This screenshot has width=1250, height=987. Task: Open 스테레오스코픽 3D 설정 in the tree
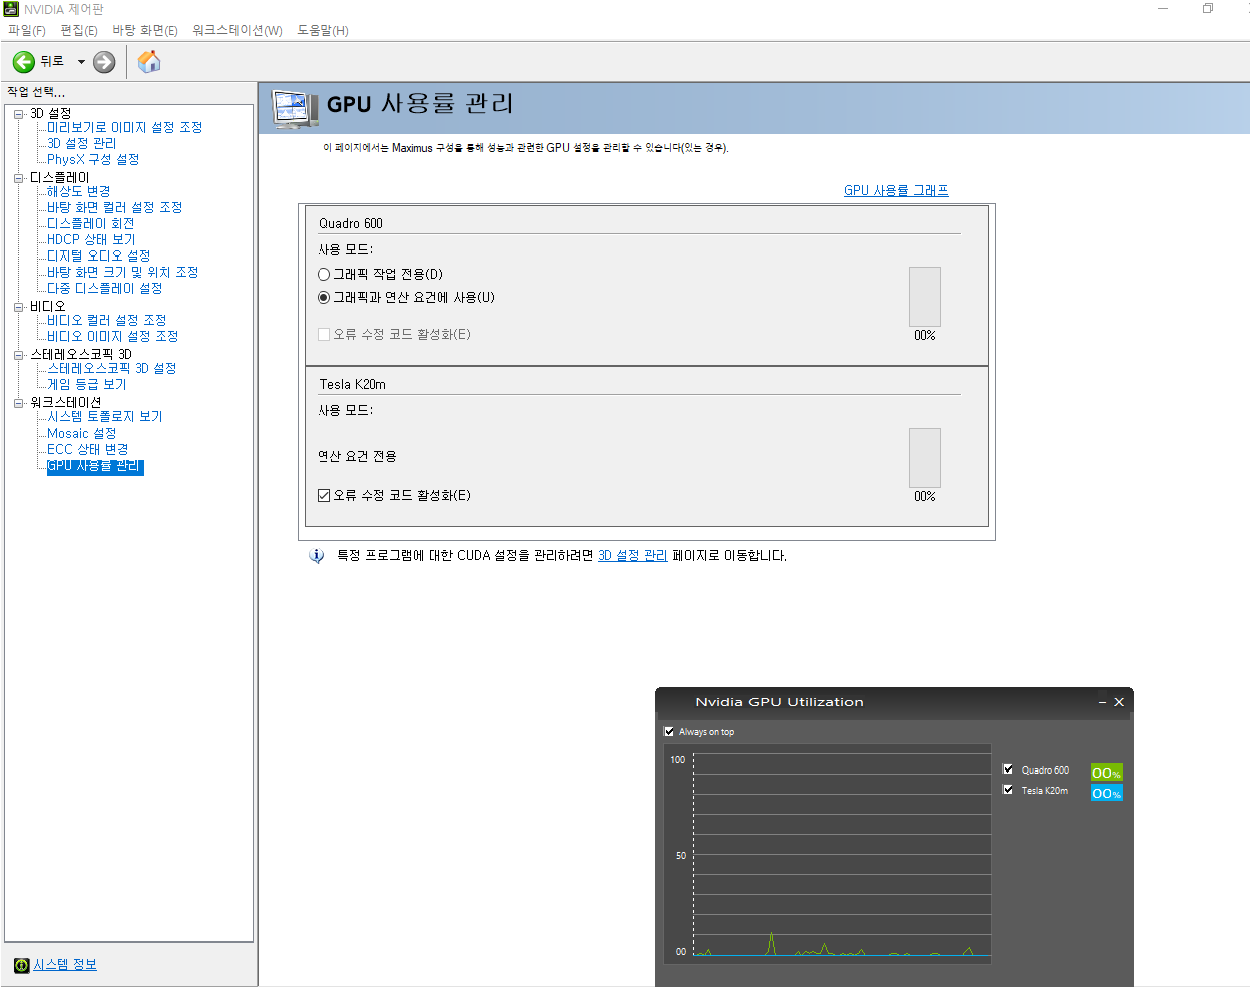point(112,369)
